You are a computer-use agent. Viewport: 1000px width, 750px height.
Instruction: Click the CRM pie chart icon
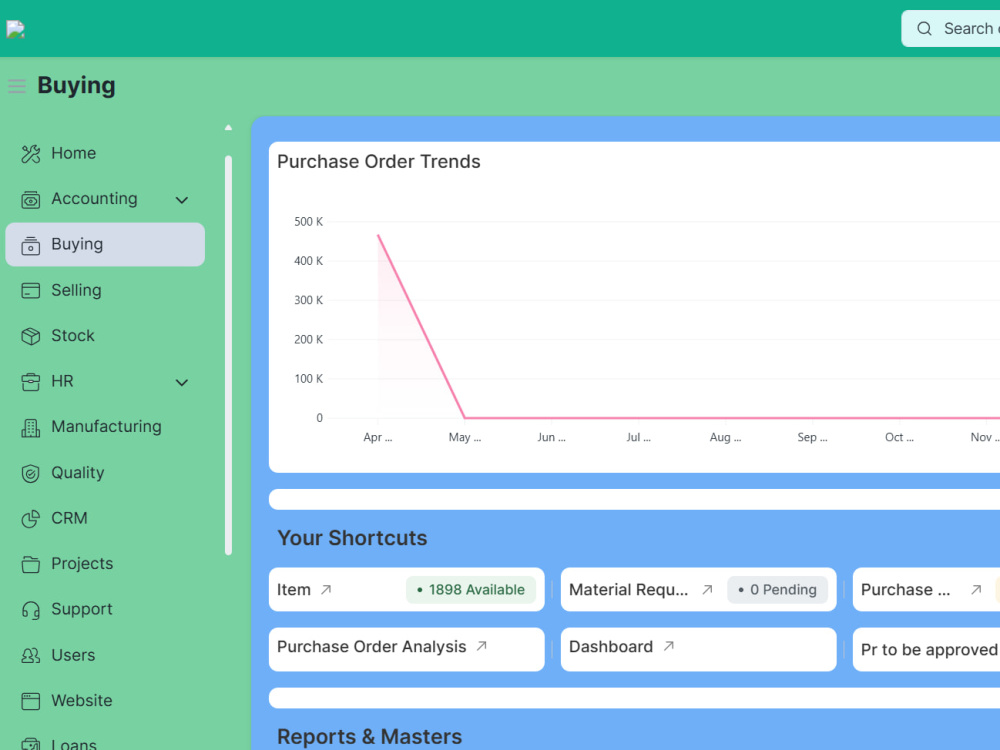(x=31, y=518)
